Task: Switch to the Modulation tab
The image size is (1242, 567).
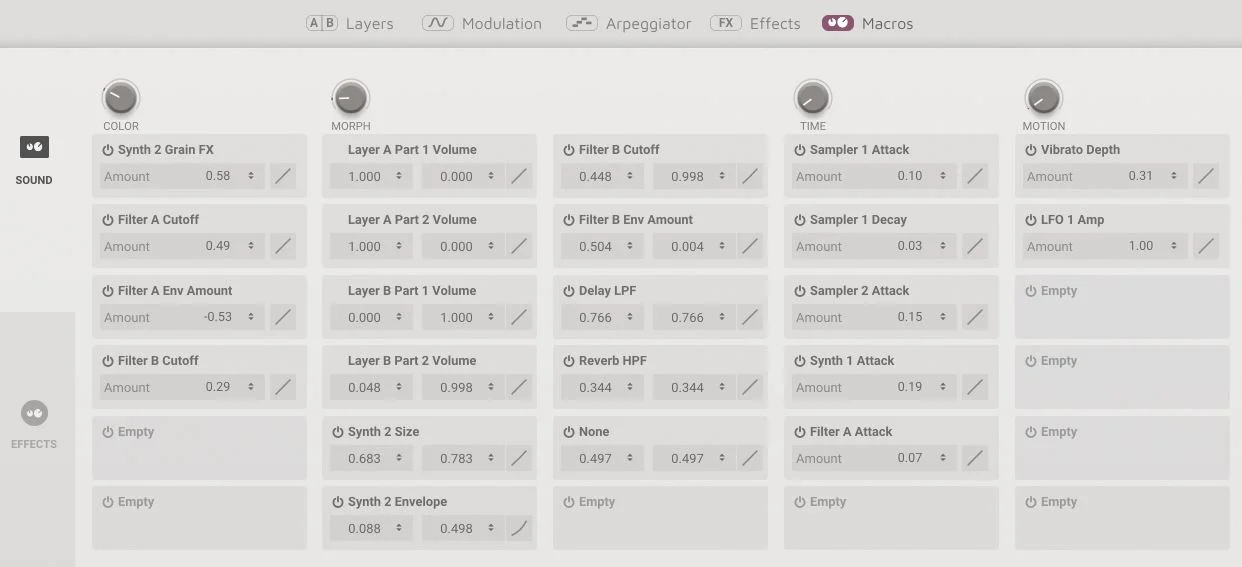Action: click(x=482, y=23)
